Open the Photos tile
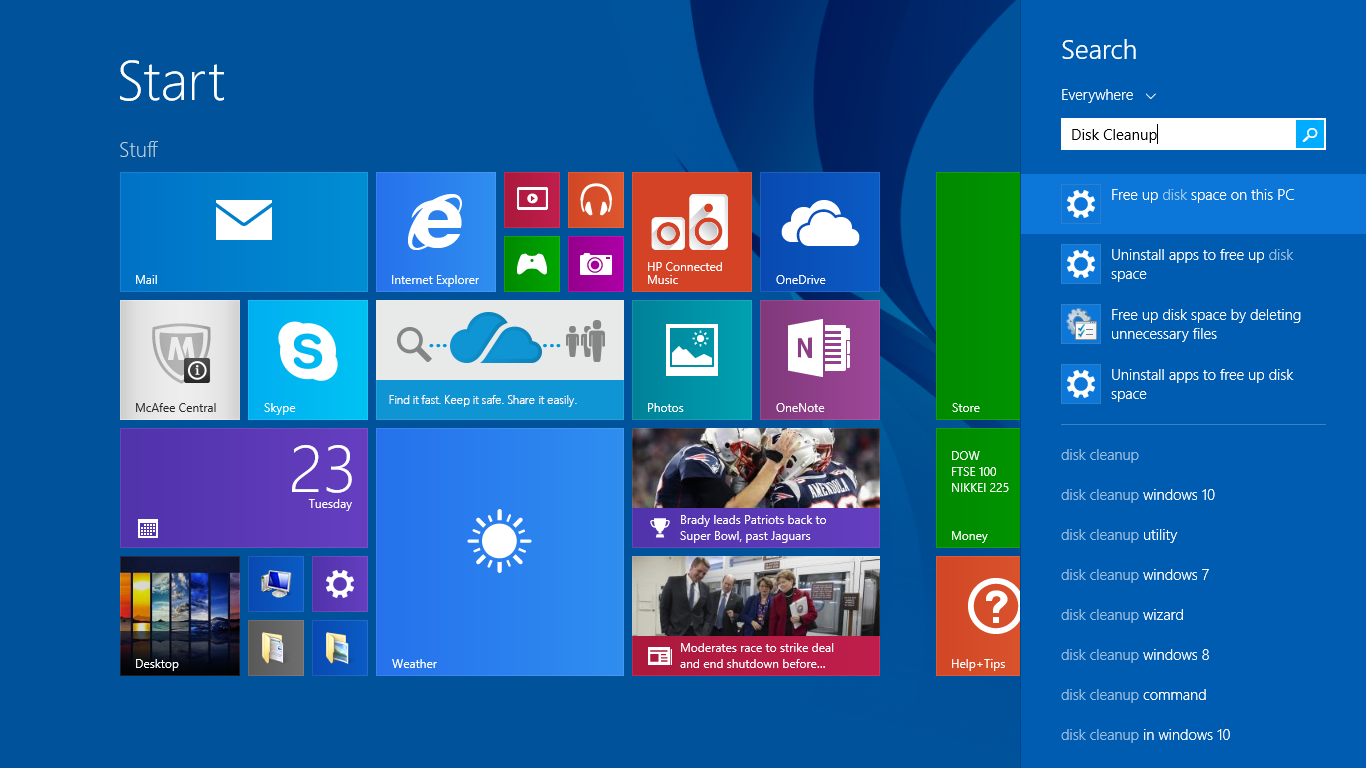The width and height of the screenshot is (1366, 768). [692, 360]
